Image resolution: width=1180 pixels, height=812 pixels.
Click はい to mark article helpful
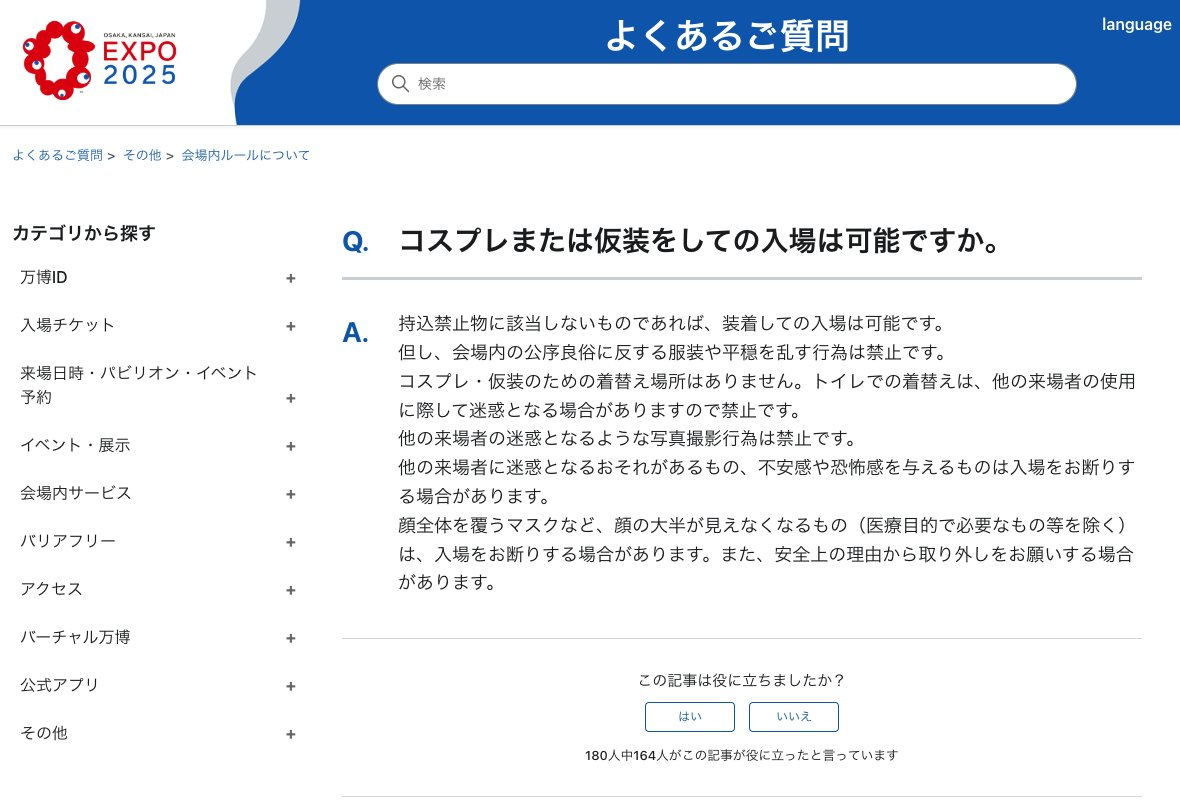(689, 717)
